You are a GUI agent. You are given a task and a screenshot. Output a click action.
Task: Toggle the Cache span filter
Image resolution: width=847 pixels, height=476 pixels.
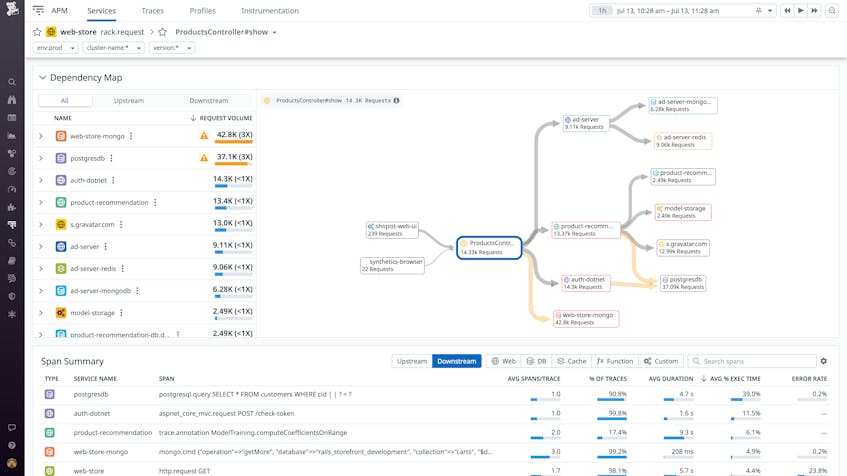click(572, 361)
